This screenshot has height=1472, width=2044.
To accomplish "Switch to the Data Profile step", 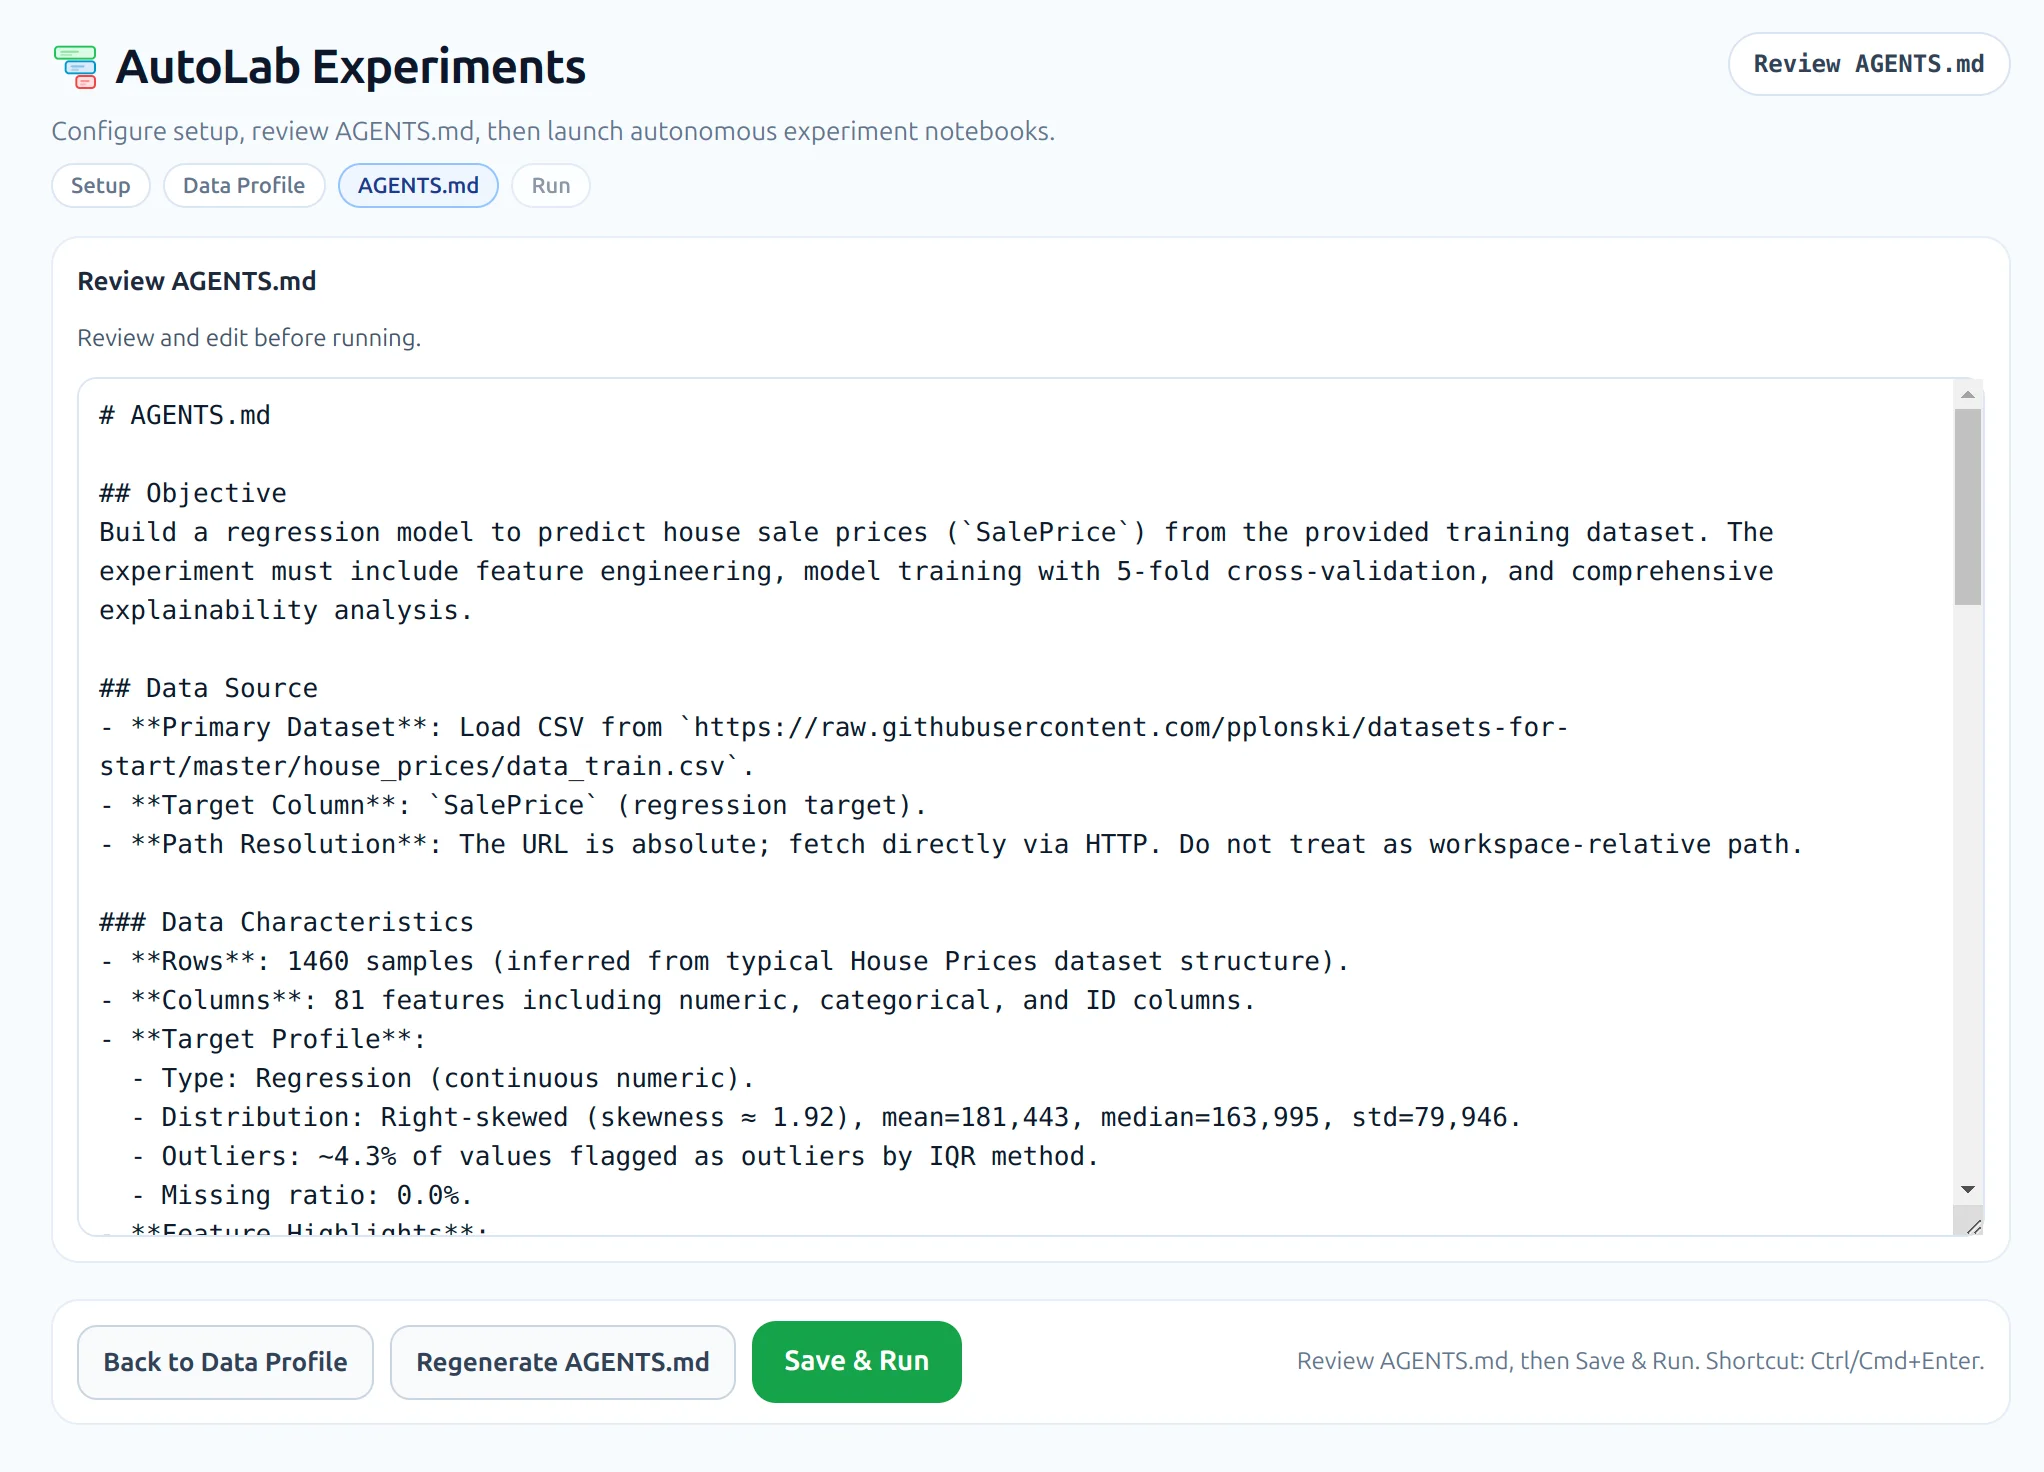I will [244, 185].
